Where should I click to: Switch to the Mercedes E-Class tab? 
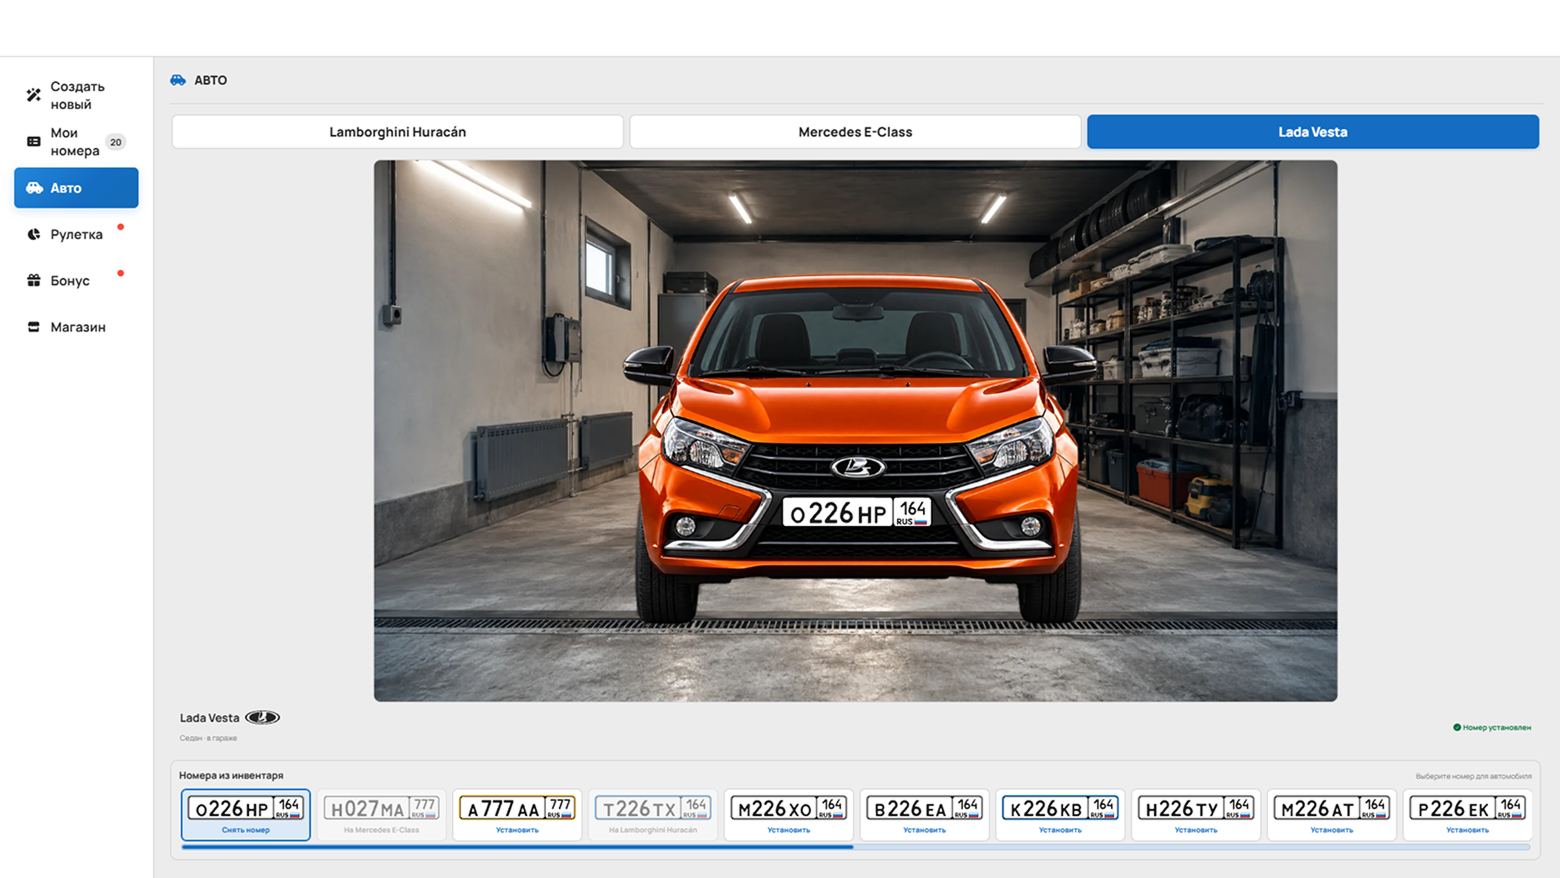click(x=855, y=132)
